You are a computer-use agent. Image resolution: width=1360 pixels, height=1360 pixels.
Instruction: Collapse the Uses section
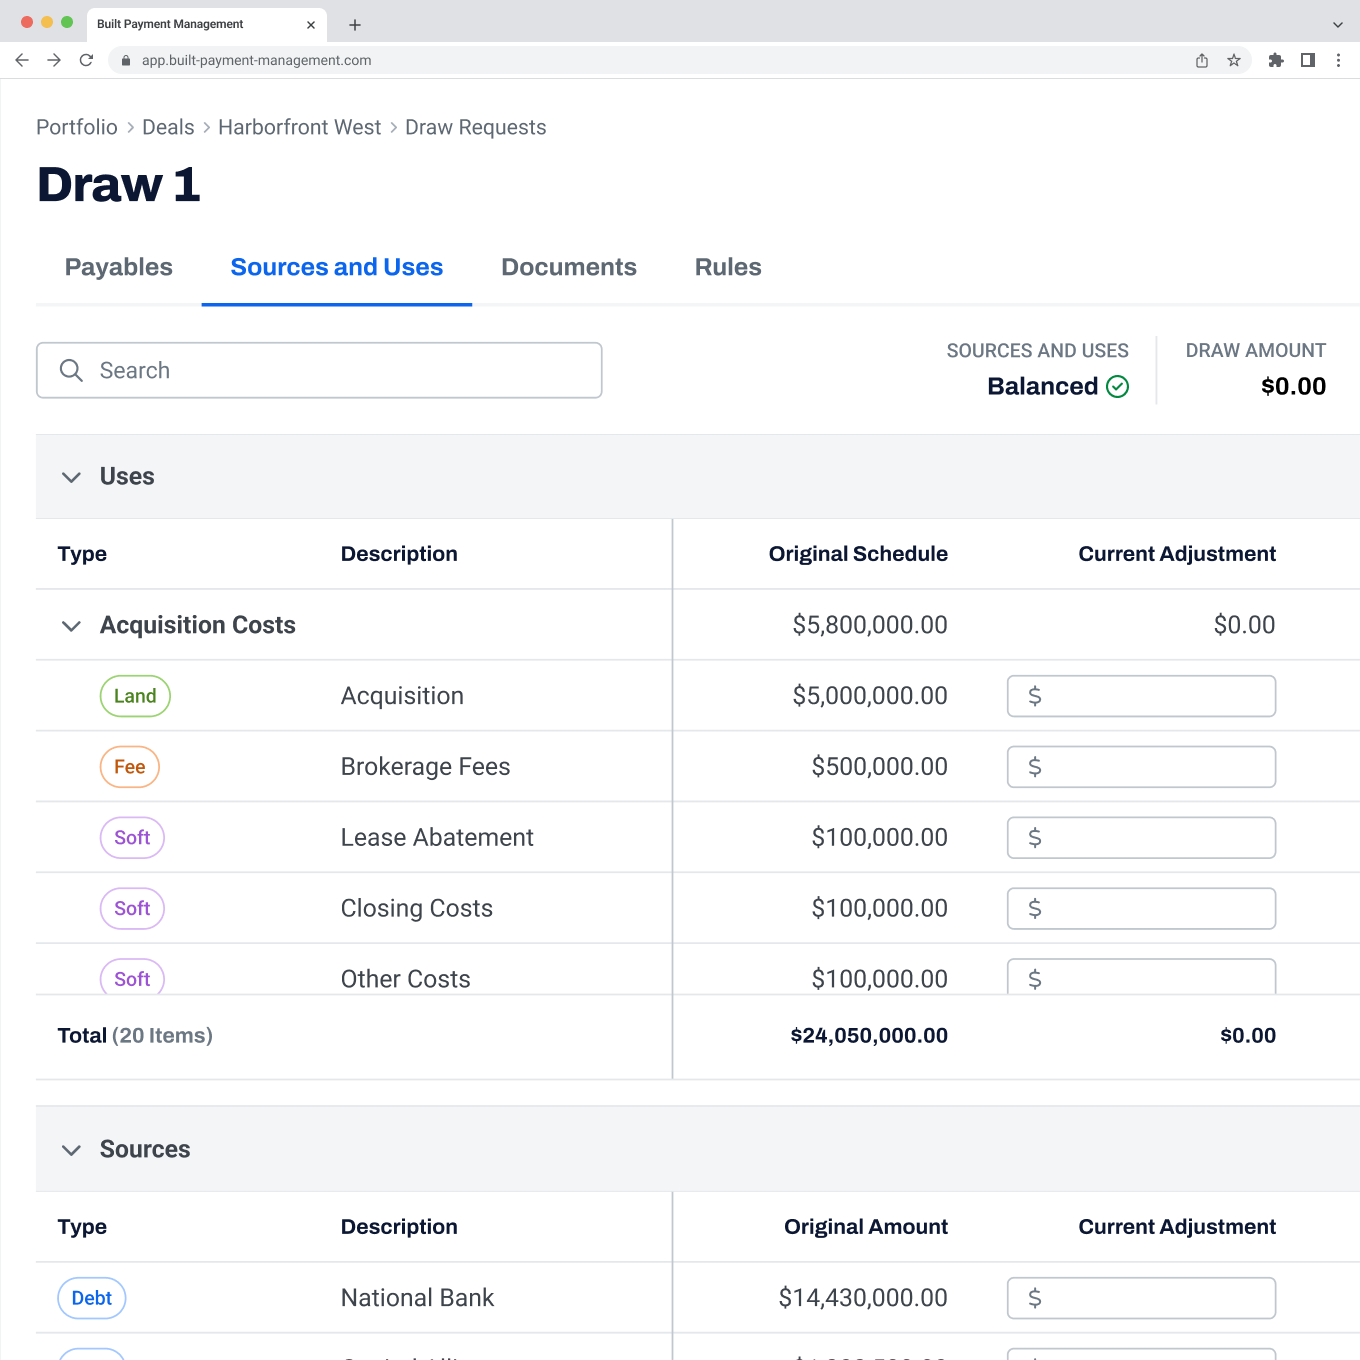coord(71,477)
